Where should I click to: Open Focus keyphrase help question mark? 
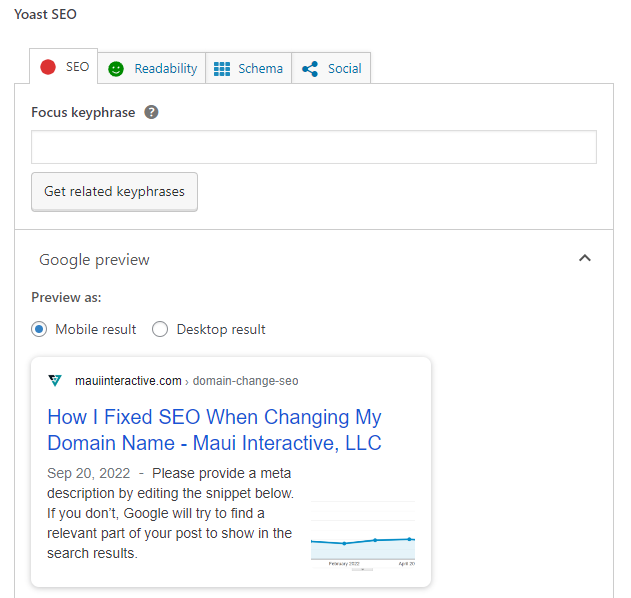151,112
